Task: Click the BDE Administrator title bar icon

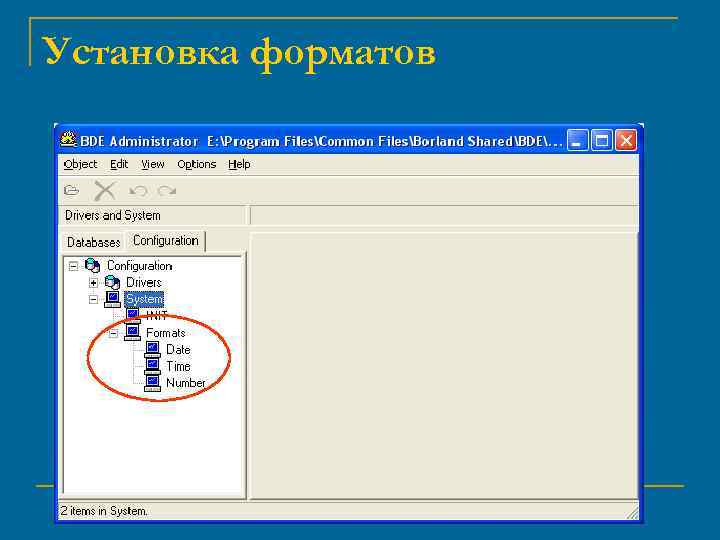Action: (68, 140)
